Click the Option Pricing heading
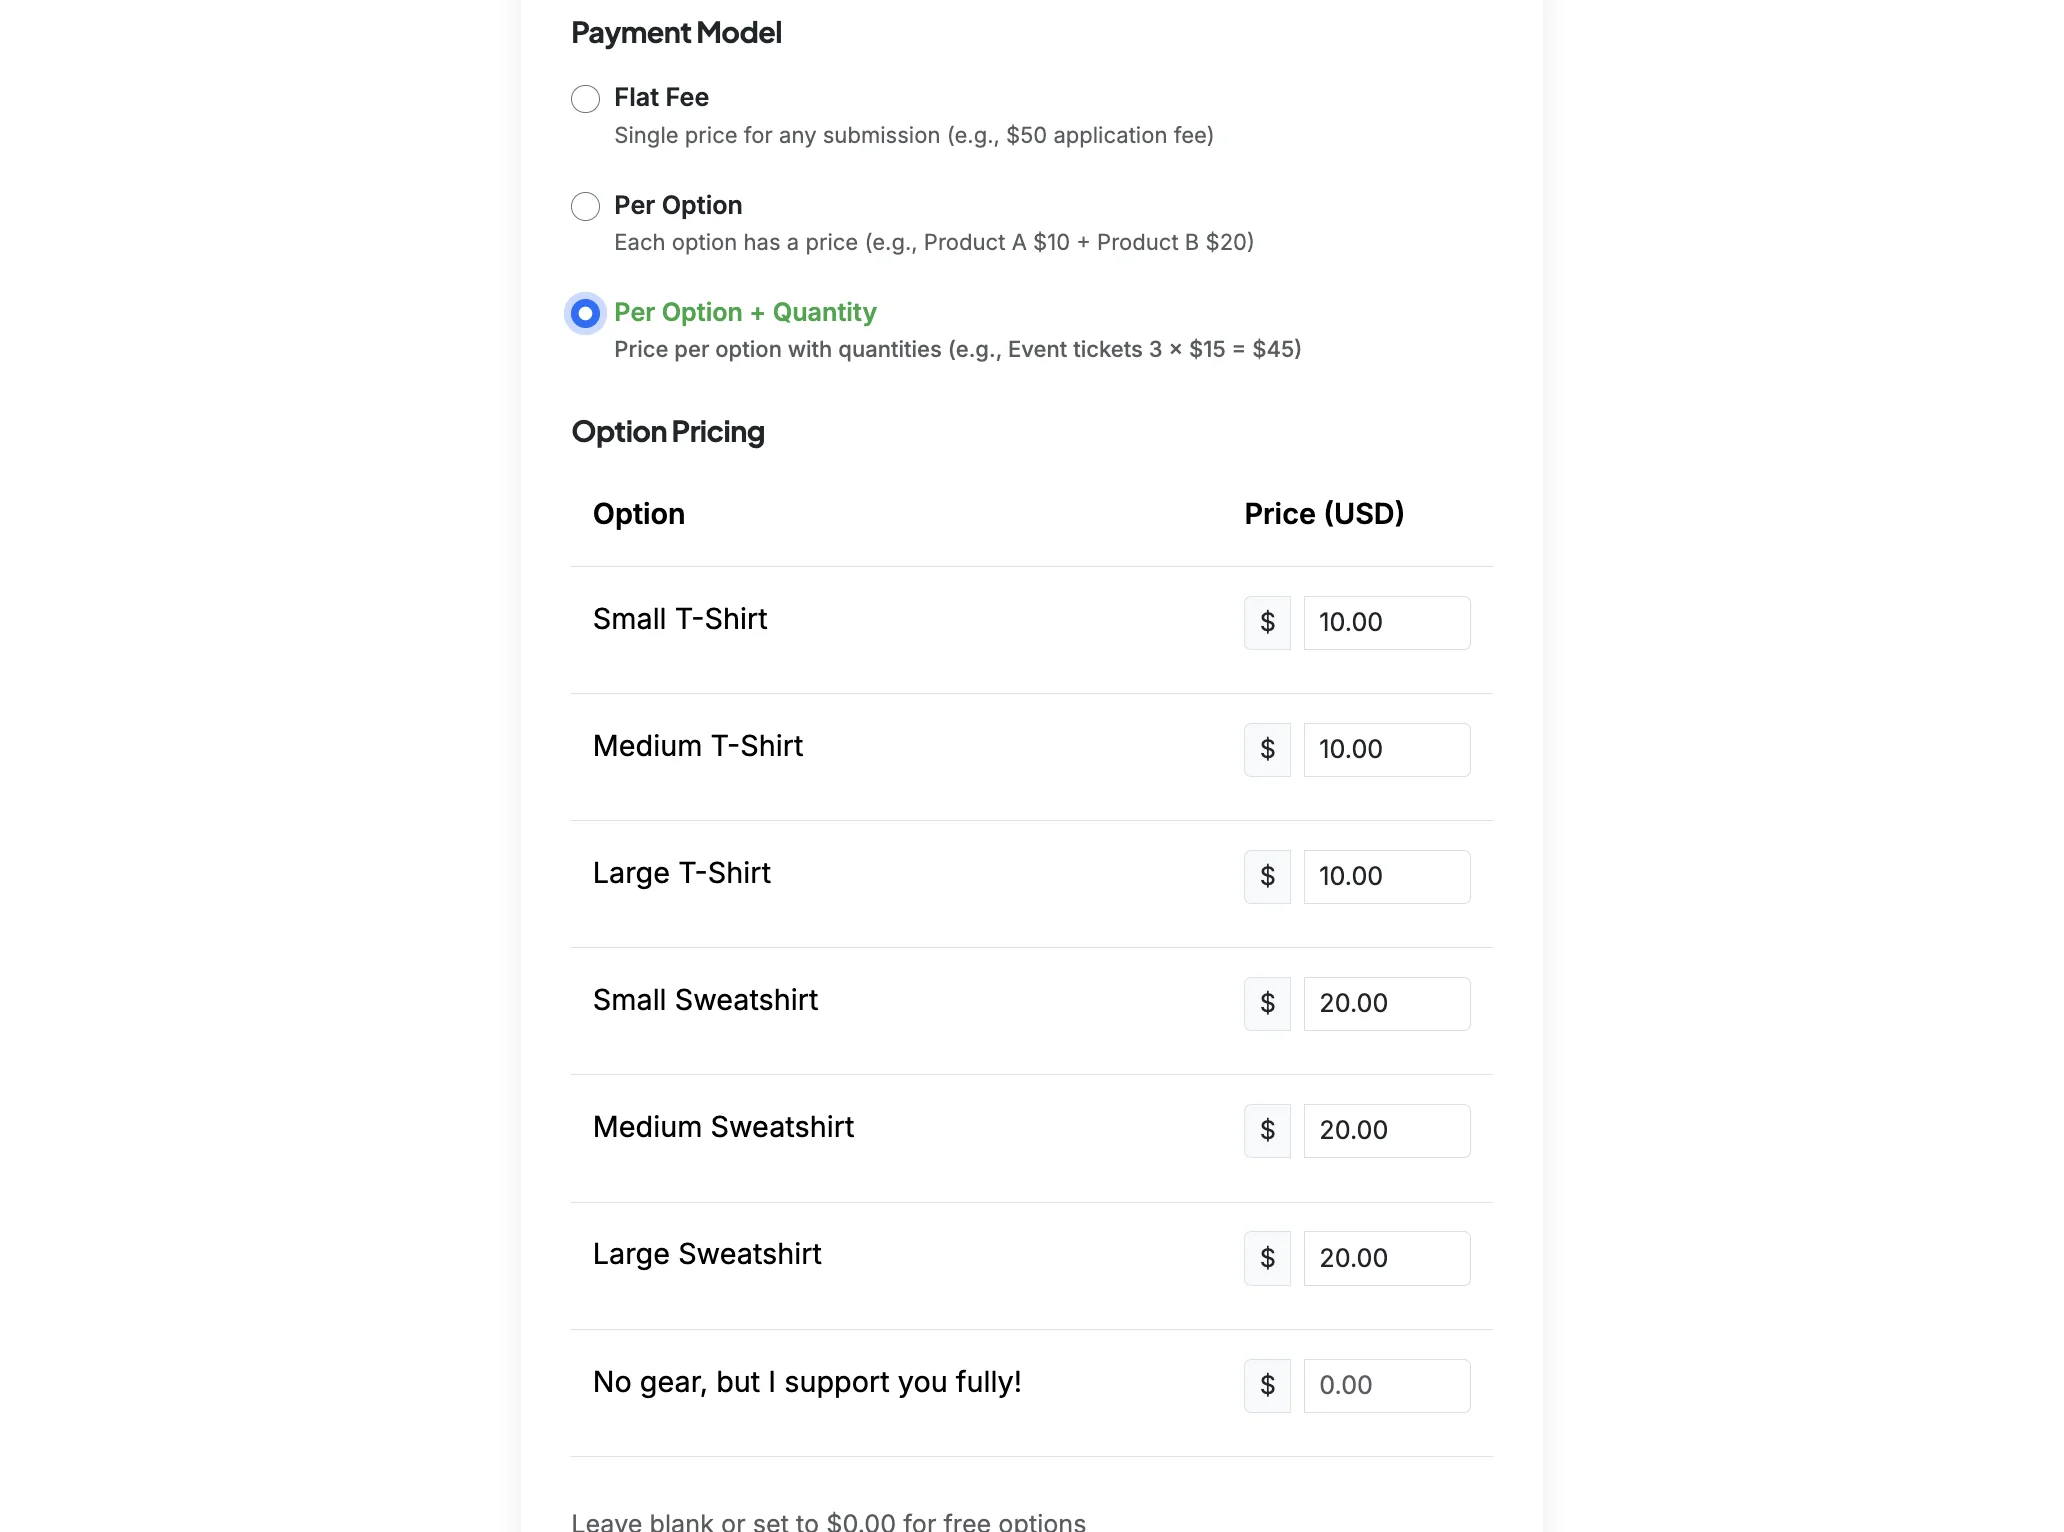The height and width of the screenshot is (1532, 2064). pyautogui.click(x=668, y=432)
